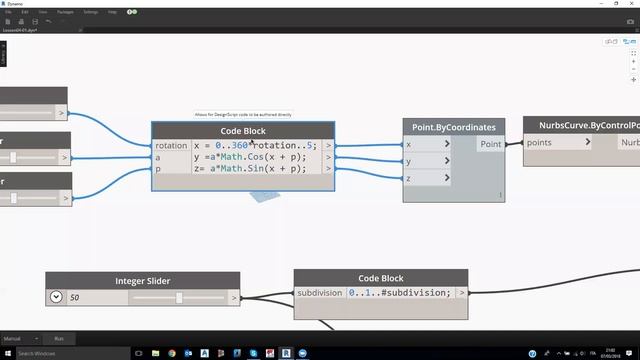This screenshot has height=360, width=640.
Task: Click the x = 0..360*rotation..5 code line
Action: point(256,145)
